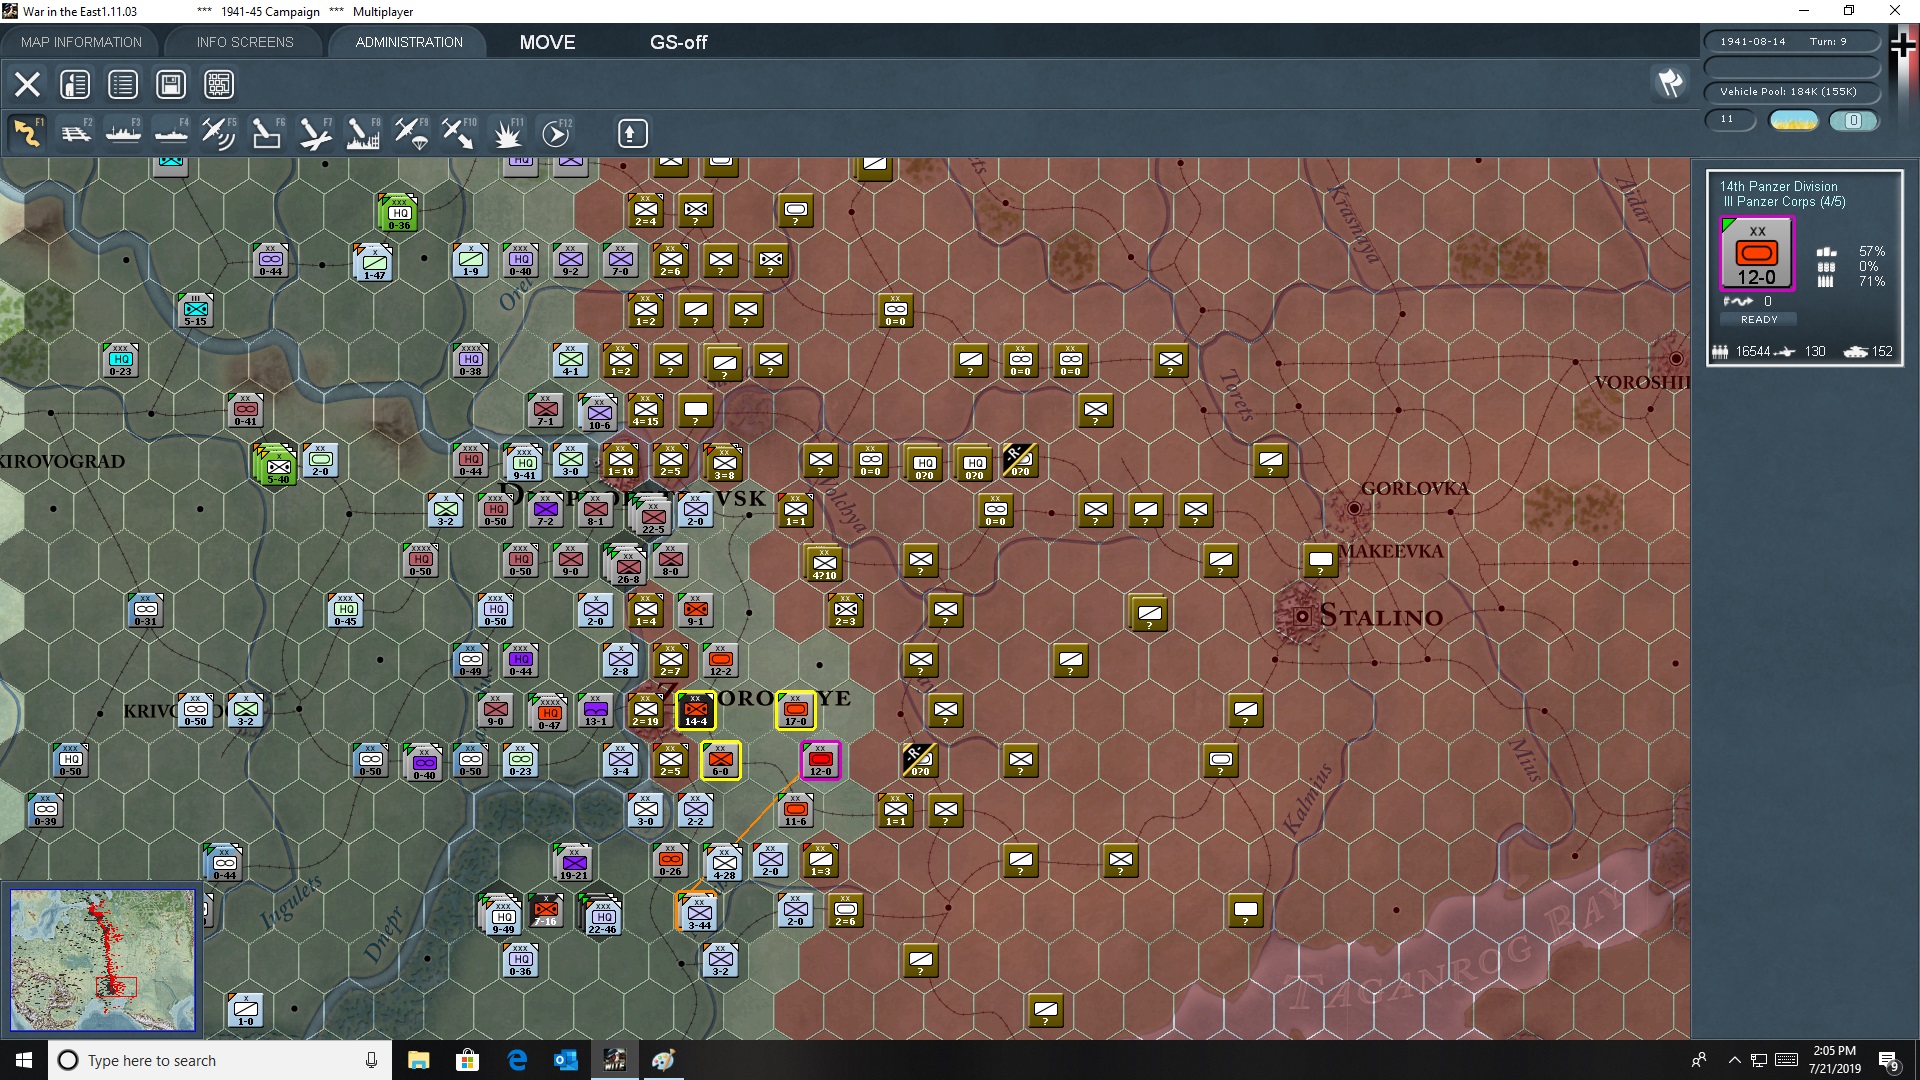
Task: Select the yellow-highlighted 17-0 unit on map
Action: click(796, 711)
